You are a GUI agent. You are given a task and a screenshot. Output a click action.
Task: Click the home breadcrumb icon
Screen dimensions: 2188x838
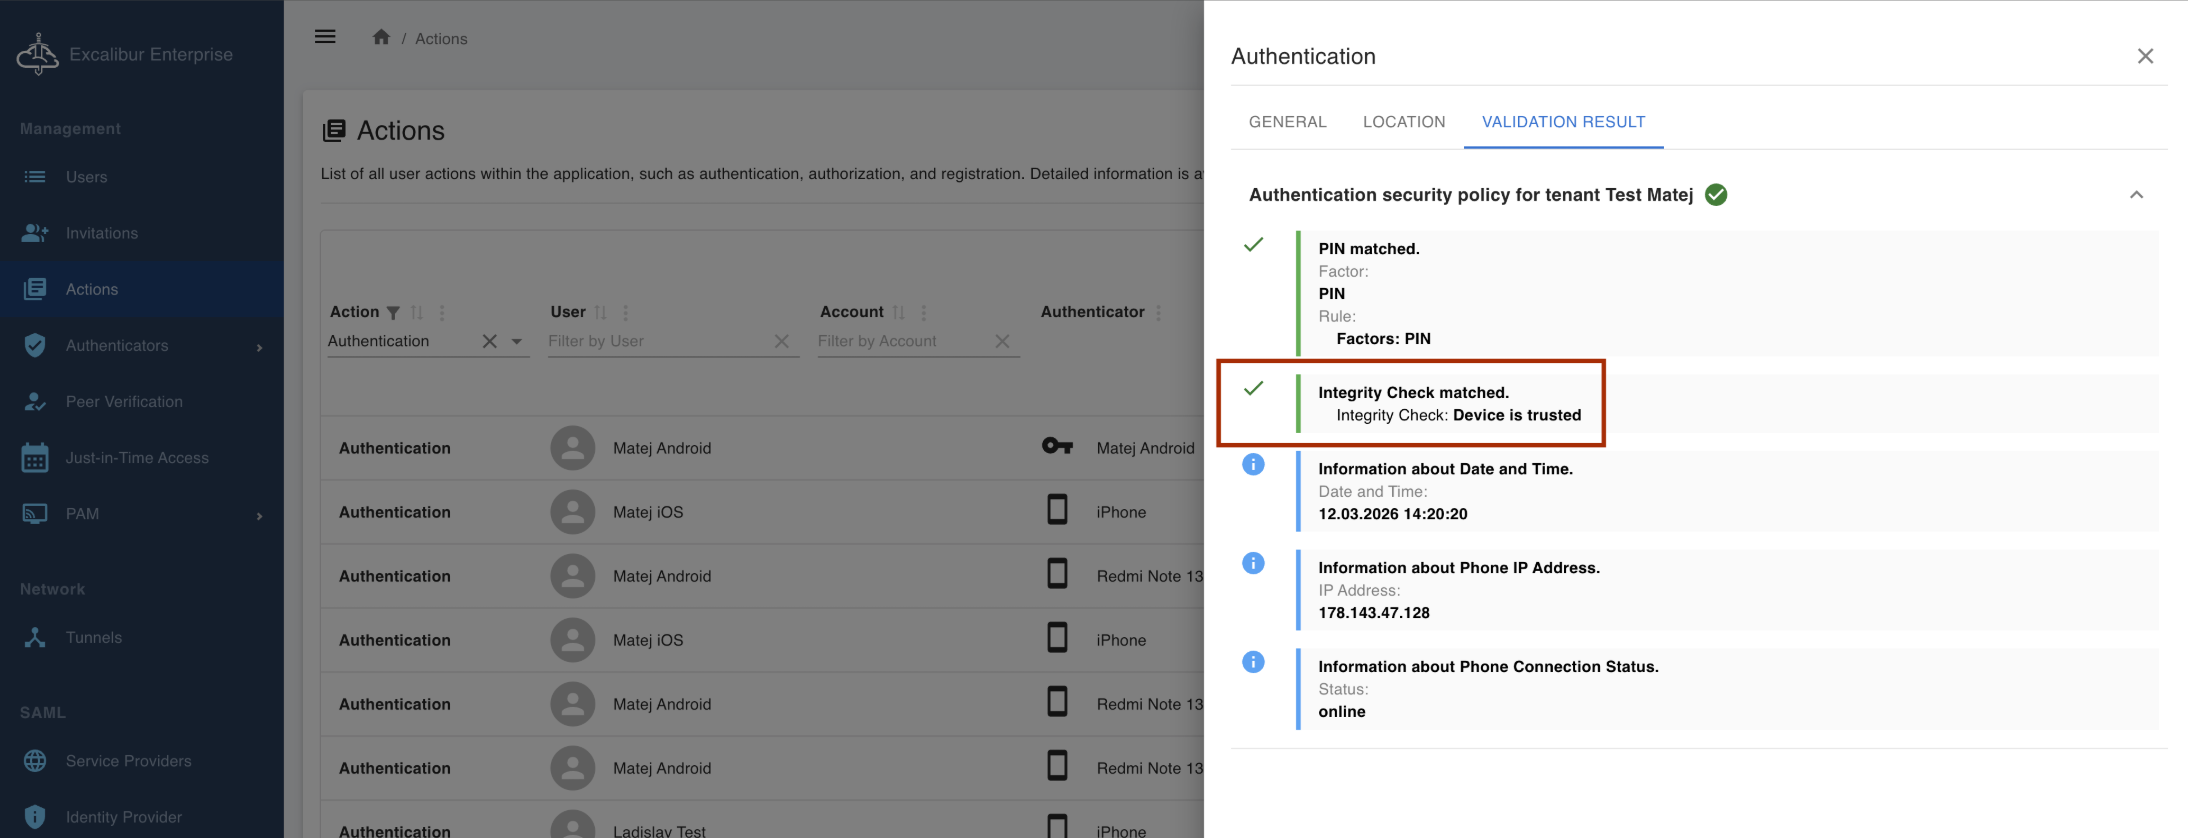click(x=381, y=37)
